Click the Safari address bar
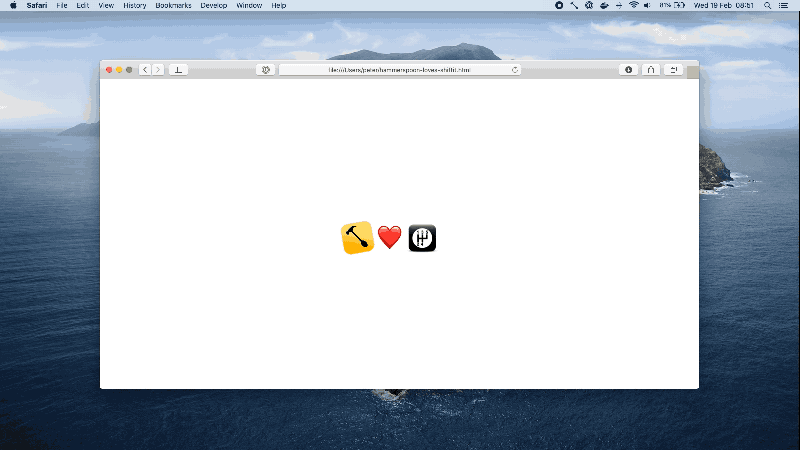800x450 pixels. 399,70
